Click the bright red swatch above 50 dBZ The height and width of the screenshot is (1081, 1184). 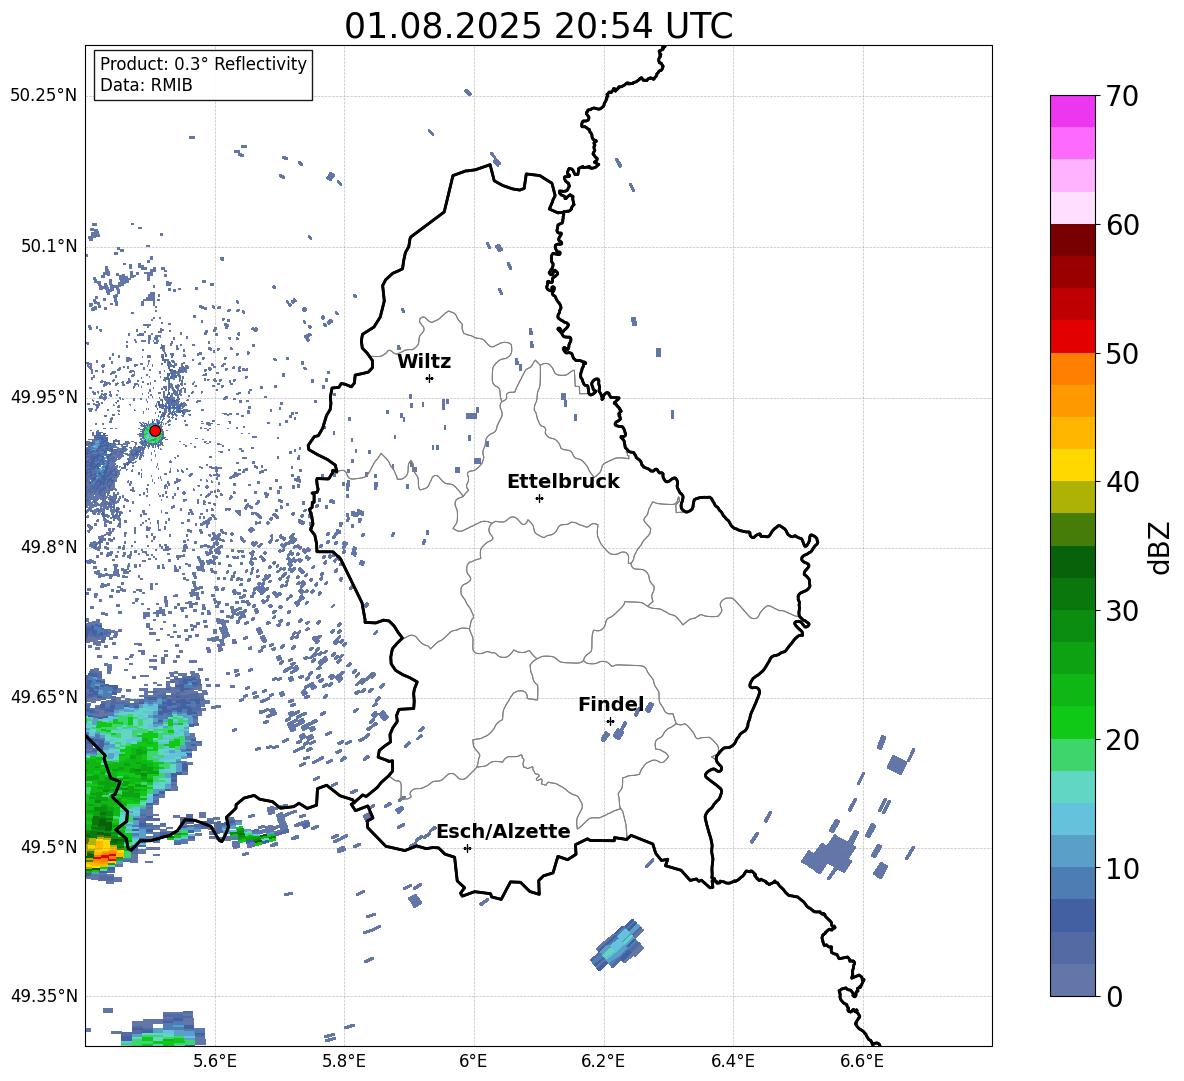coord(1073,337)
